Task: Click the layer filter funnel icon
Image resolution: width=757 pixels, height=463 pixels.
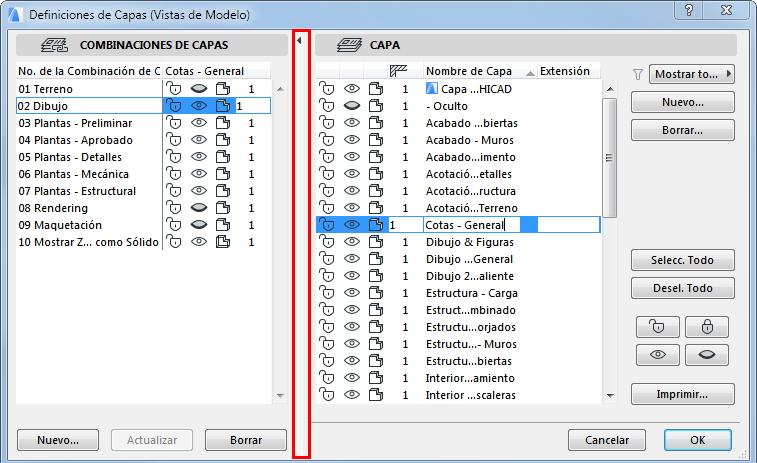Action: click(638, 74)
